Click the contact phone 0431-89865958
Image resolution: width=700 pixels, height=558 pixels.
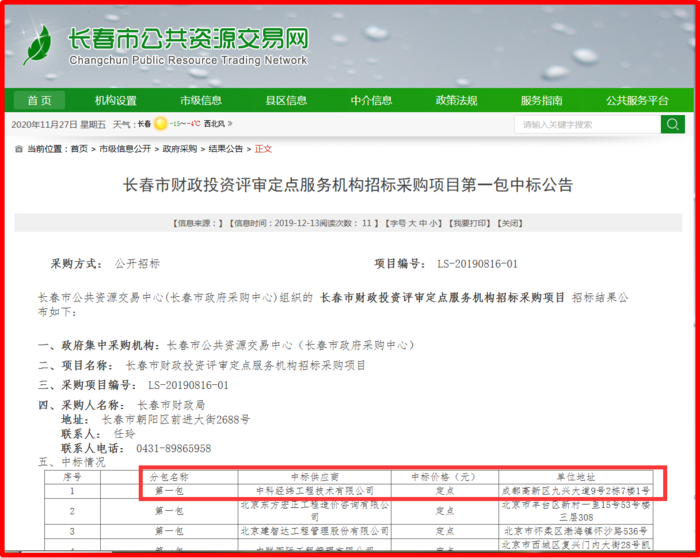[x=174, y=448]
